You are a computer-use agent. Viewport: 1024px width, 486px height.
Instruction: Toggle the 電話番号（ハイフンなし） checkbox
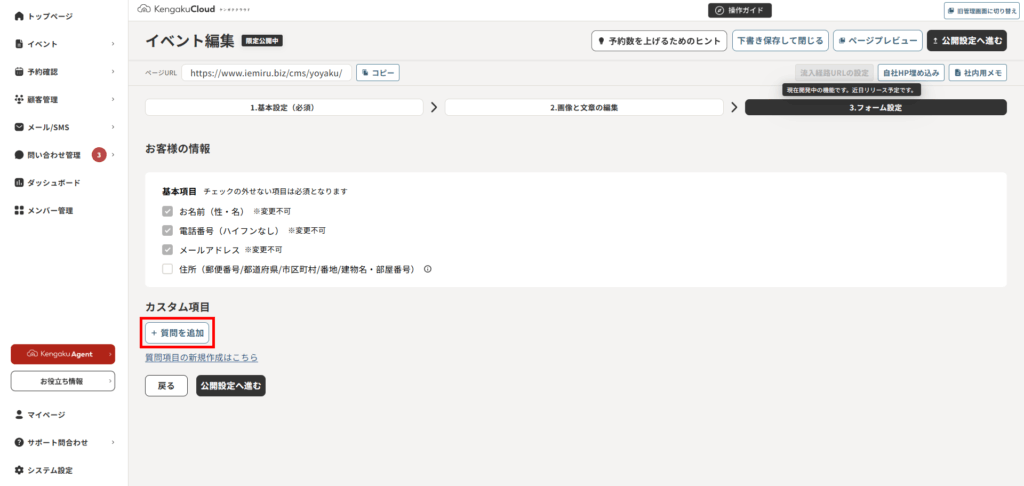point(167,231)
